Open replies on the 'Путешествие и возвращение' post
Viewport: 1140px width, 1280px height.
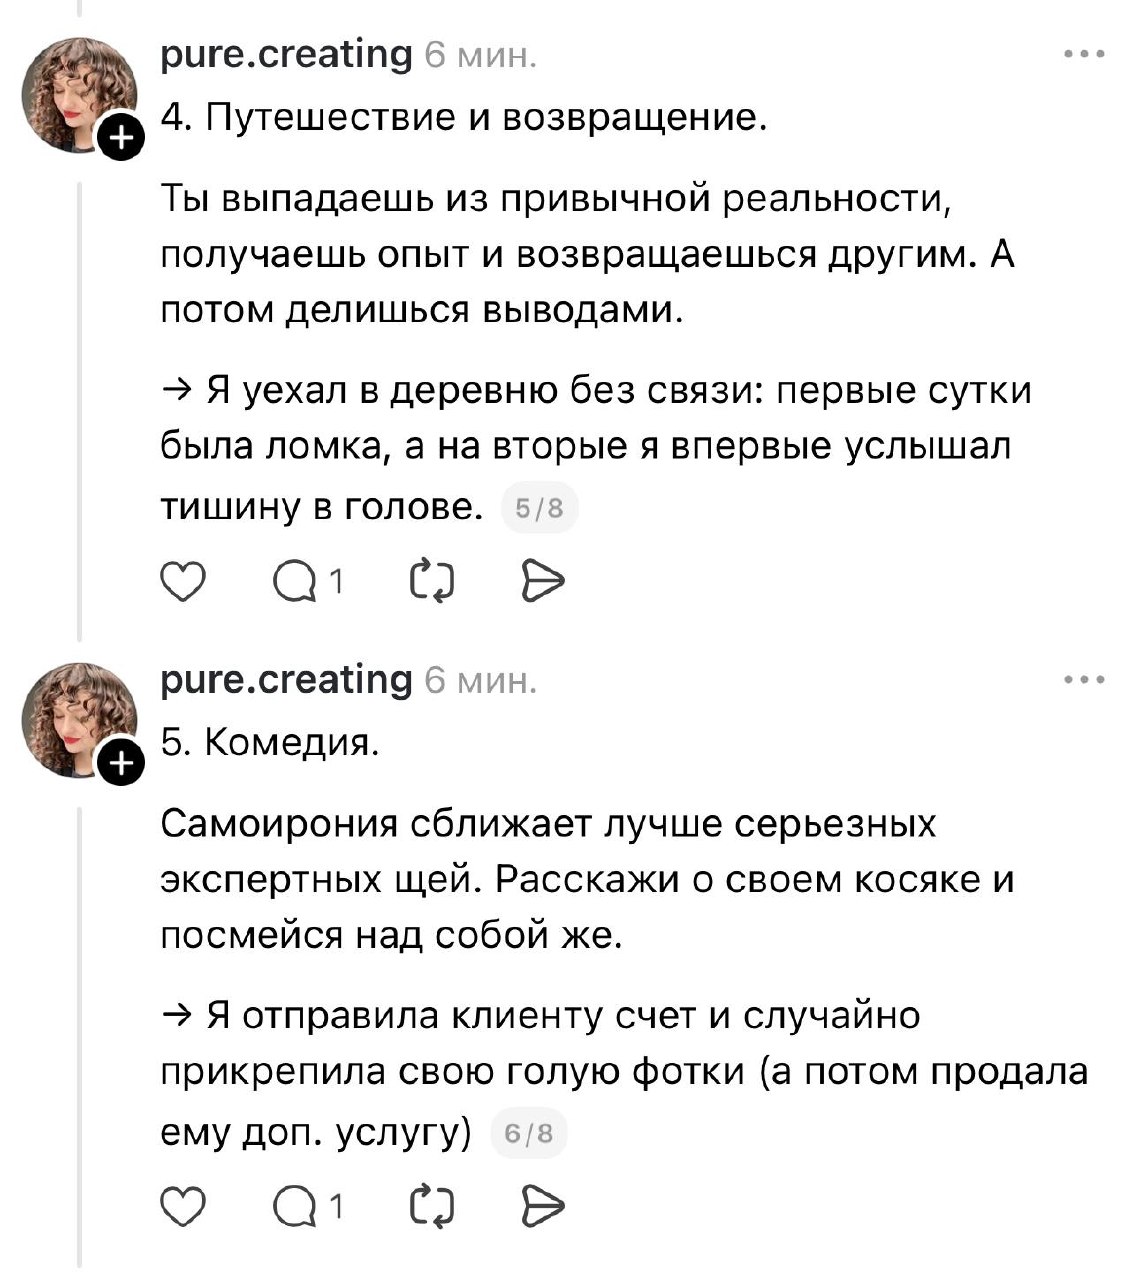(297, 581)
